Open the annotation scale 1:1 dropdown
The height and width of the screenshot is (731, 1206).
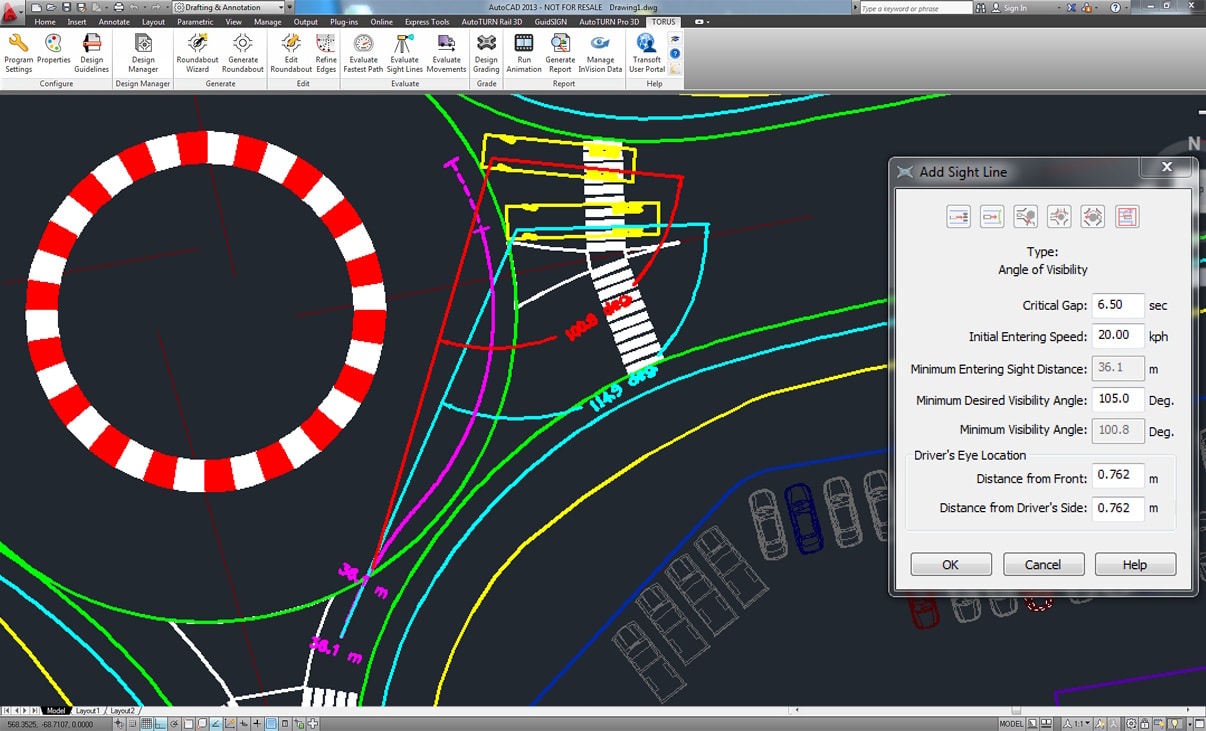(x=1081, y=723)
